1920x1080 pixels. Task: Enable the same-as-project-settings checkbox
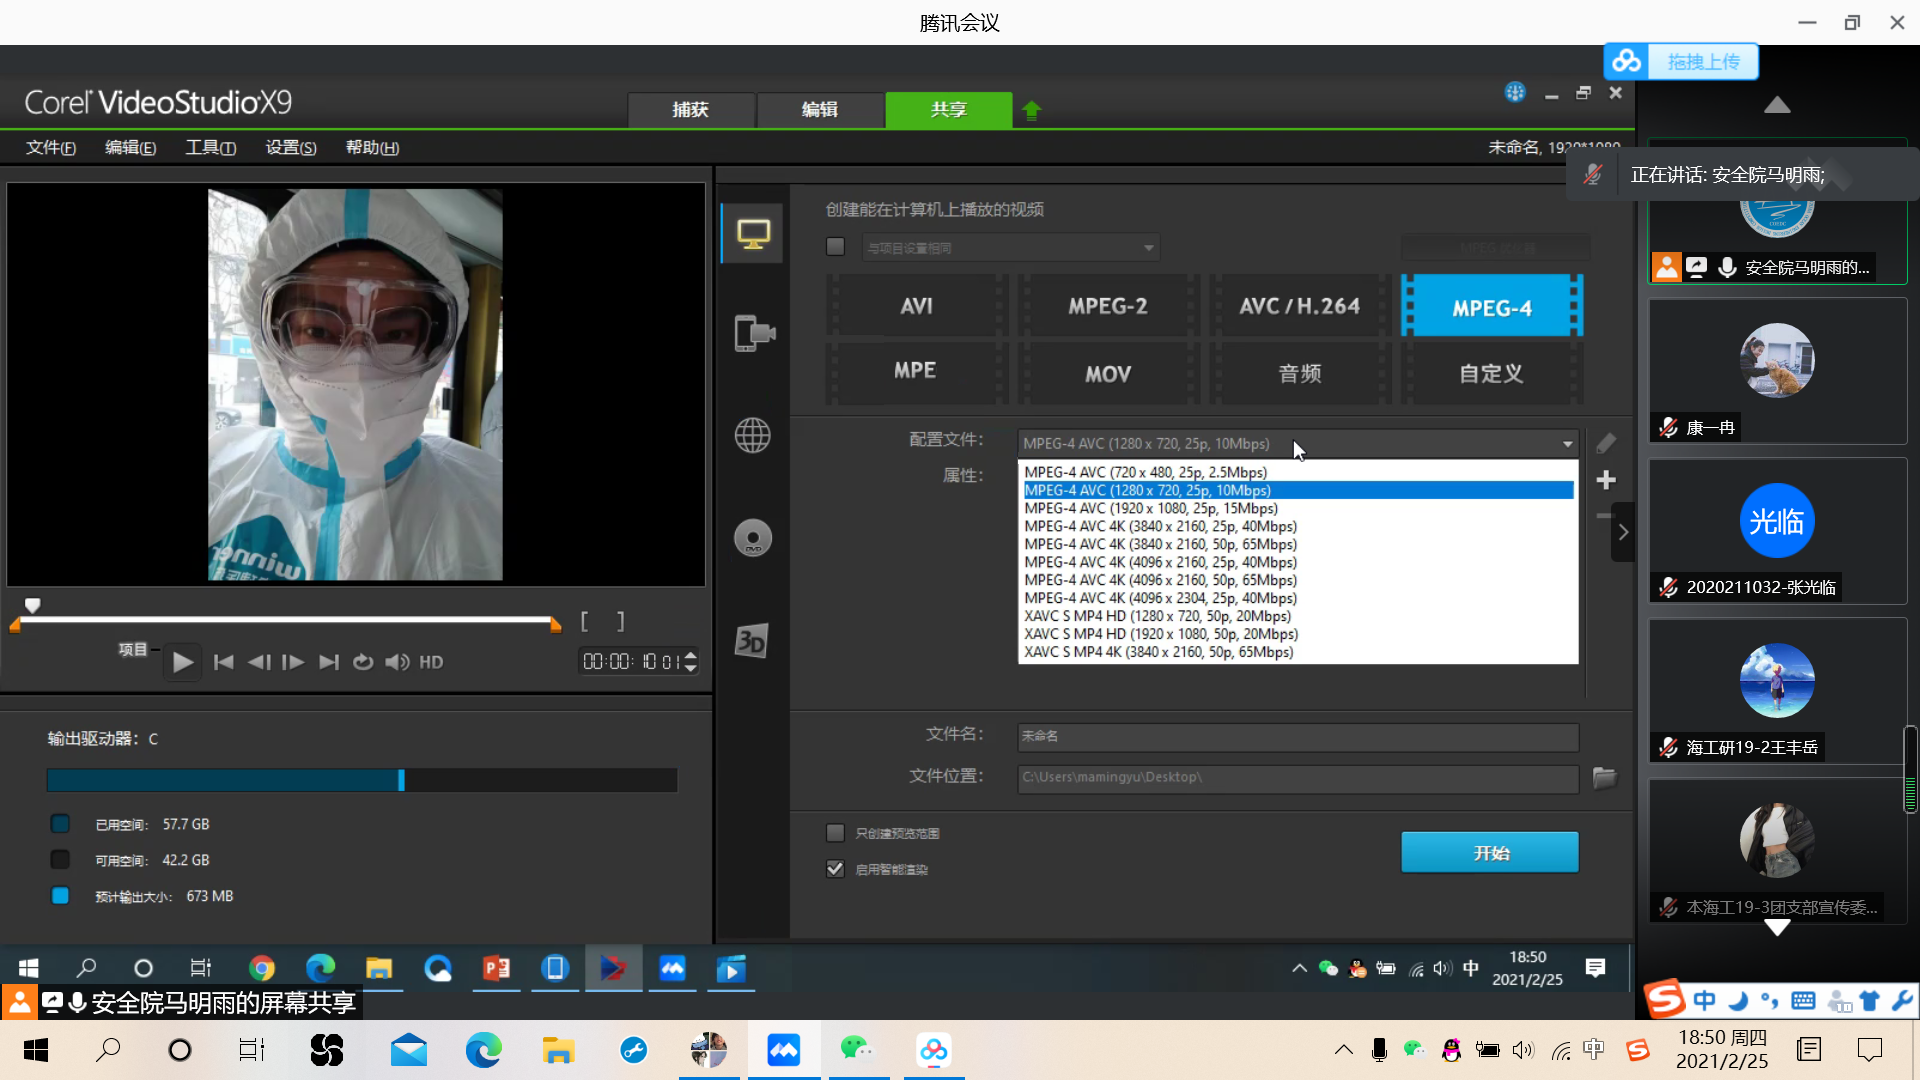point(836,247)
